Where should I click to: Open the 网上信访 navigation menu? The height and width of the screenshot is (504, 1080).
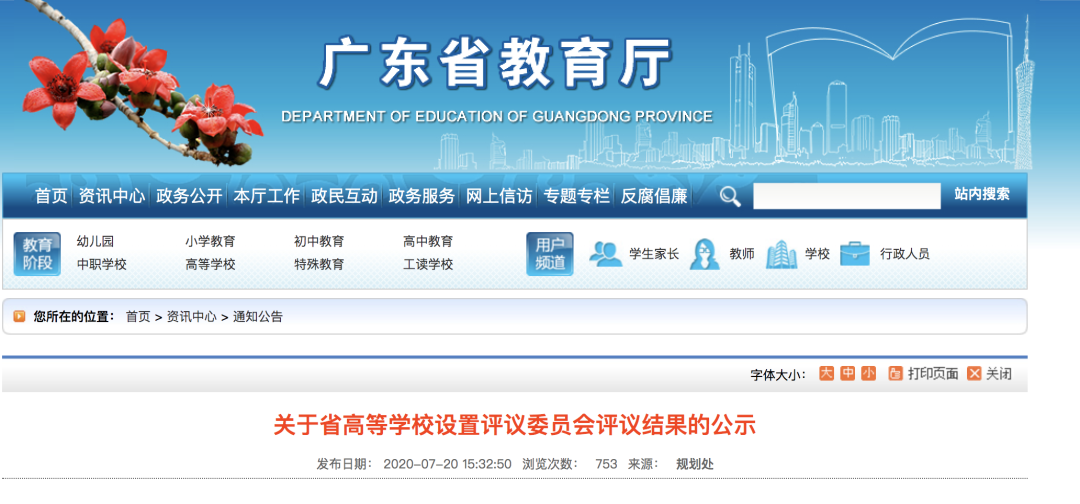point(499,196)
